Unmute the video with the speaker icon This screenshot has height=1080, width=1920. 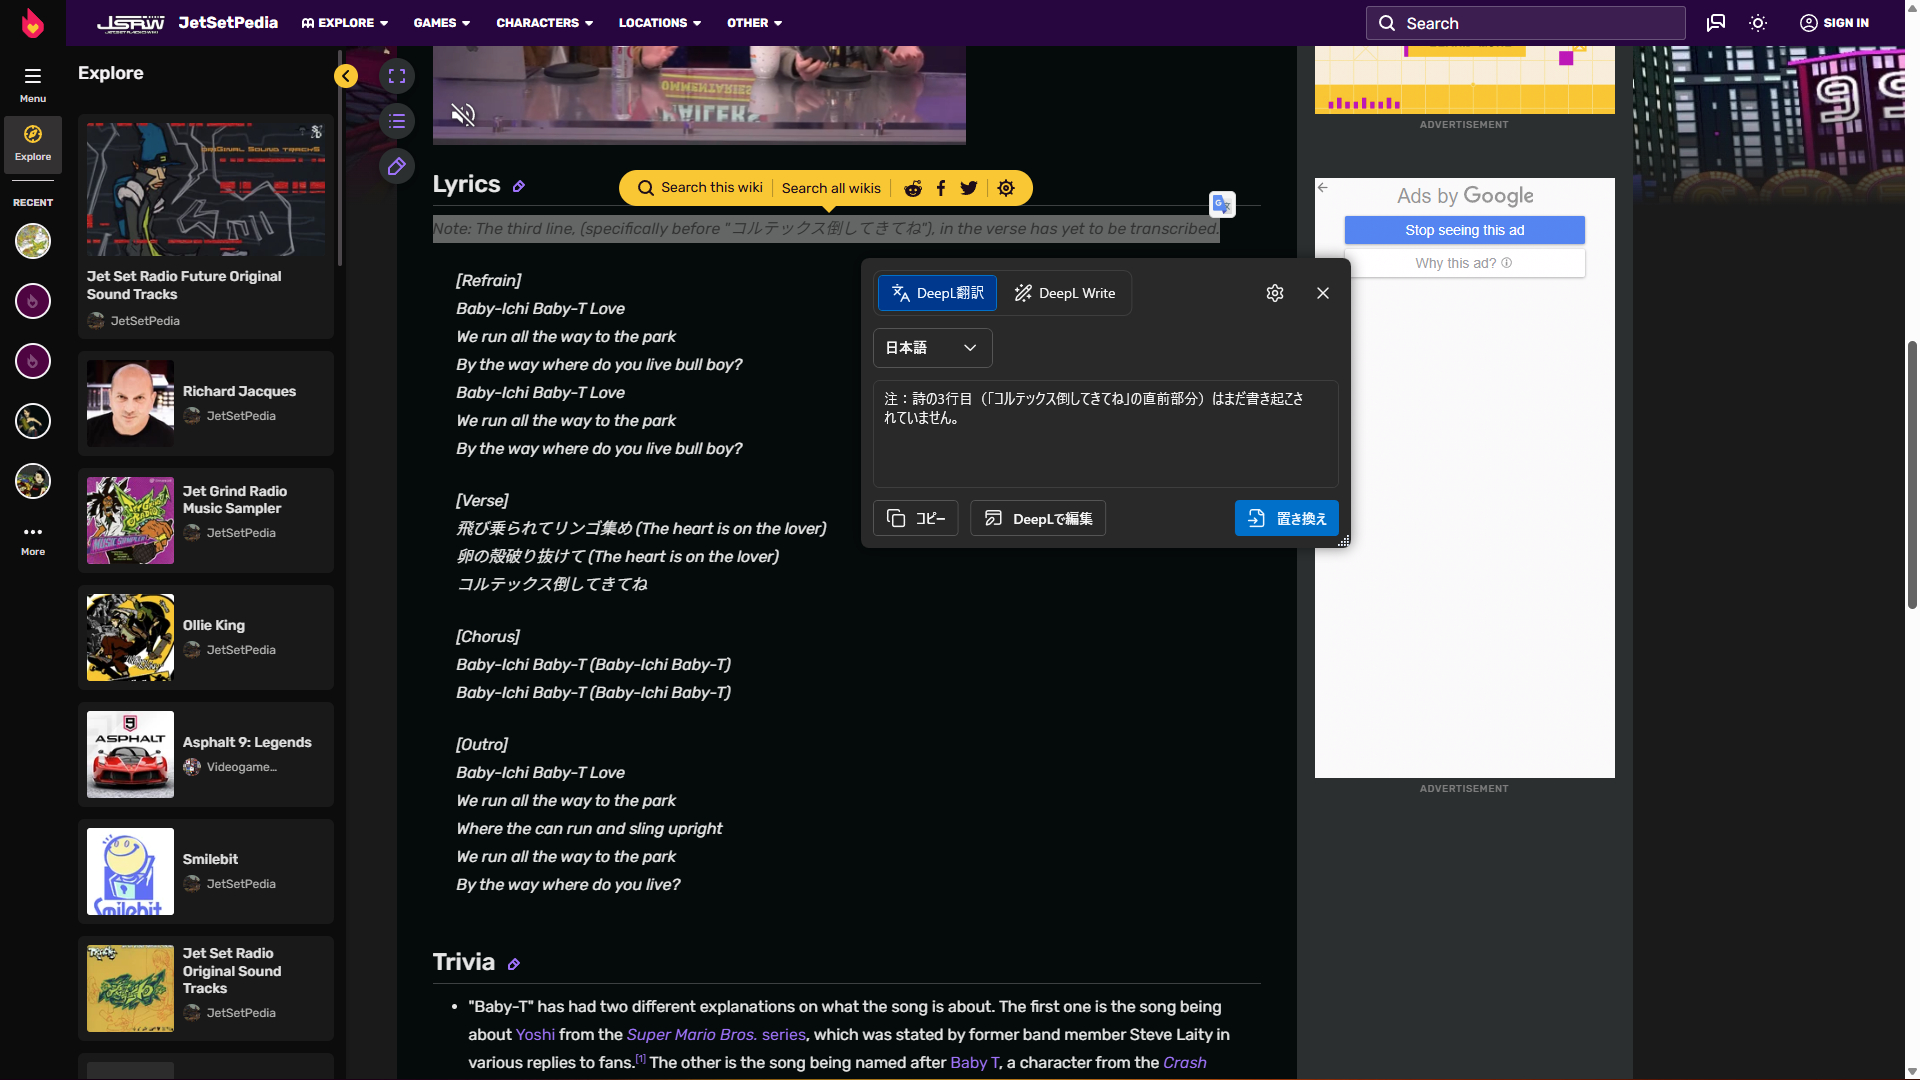(463, 115)
